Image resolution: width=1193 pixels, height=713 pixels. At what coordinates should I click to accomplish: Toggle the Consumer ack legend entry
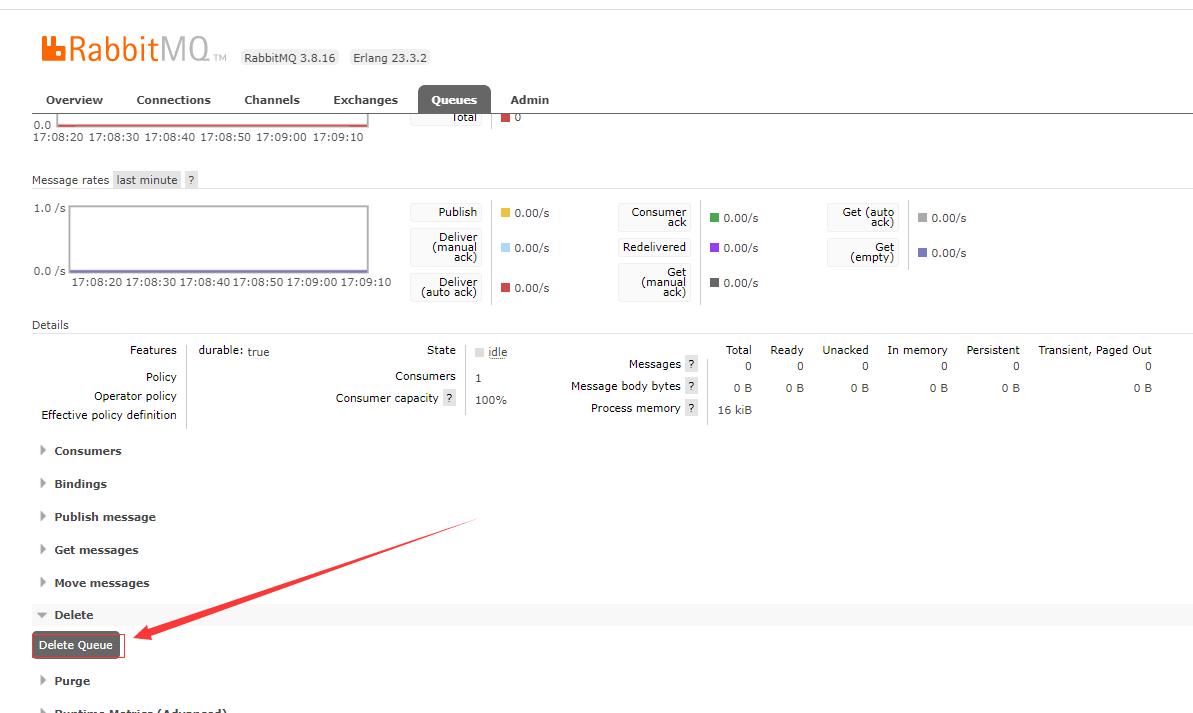click(654, 217)
